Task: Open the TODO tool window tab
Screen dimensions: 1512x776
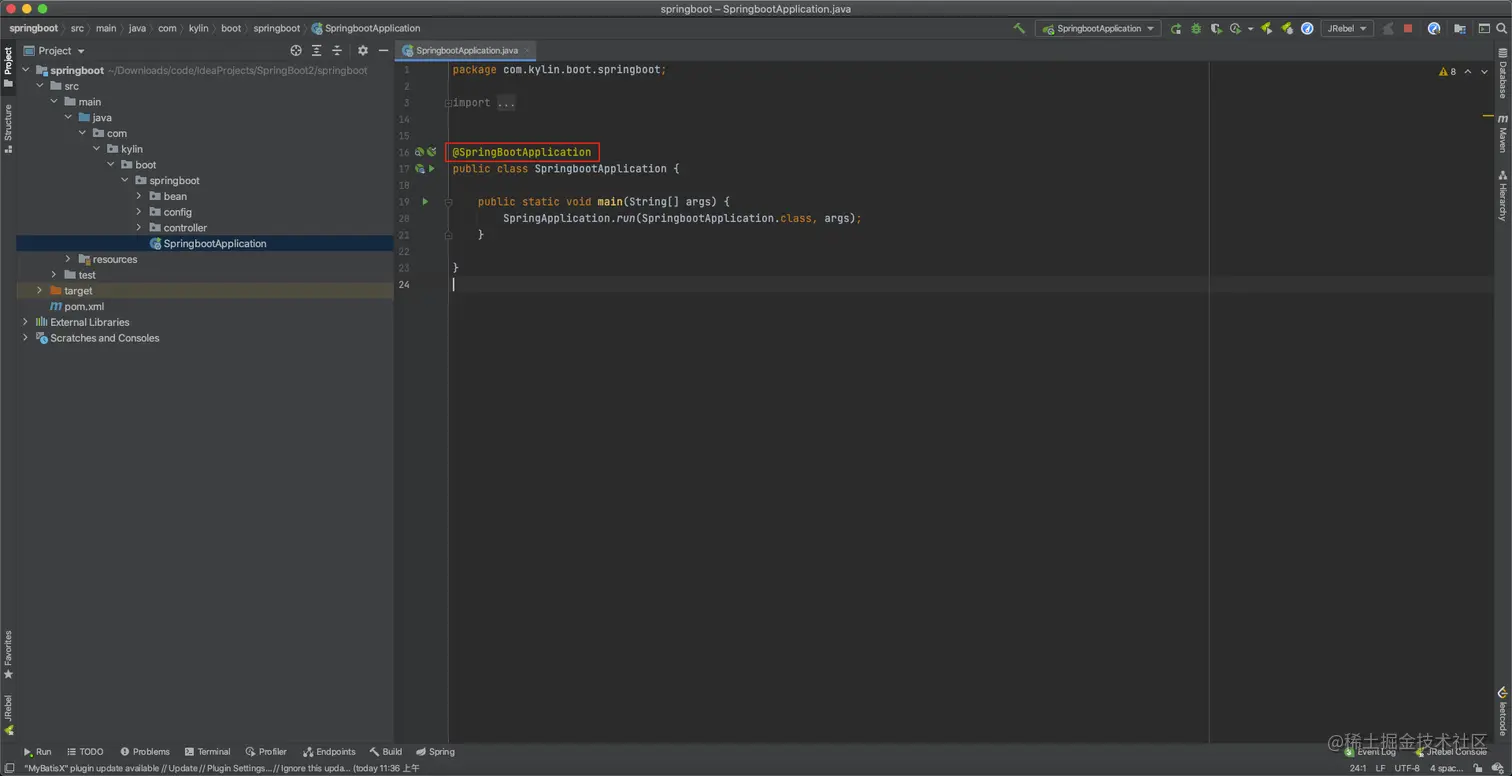Action: (85, 752)
